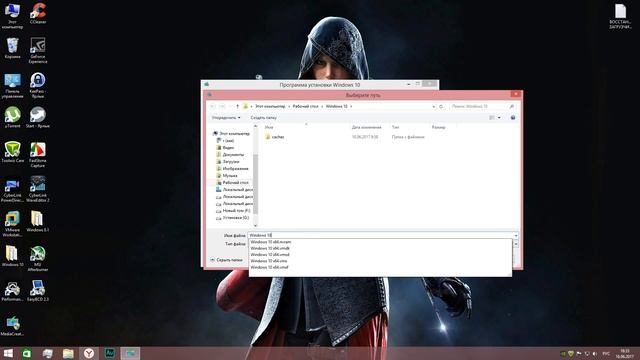Click the clock in the system tray
The height and width of the screenshot is (360, 640).
point(624,353)
